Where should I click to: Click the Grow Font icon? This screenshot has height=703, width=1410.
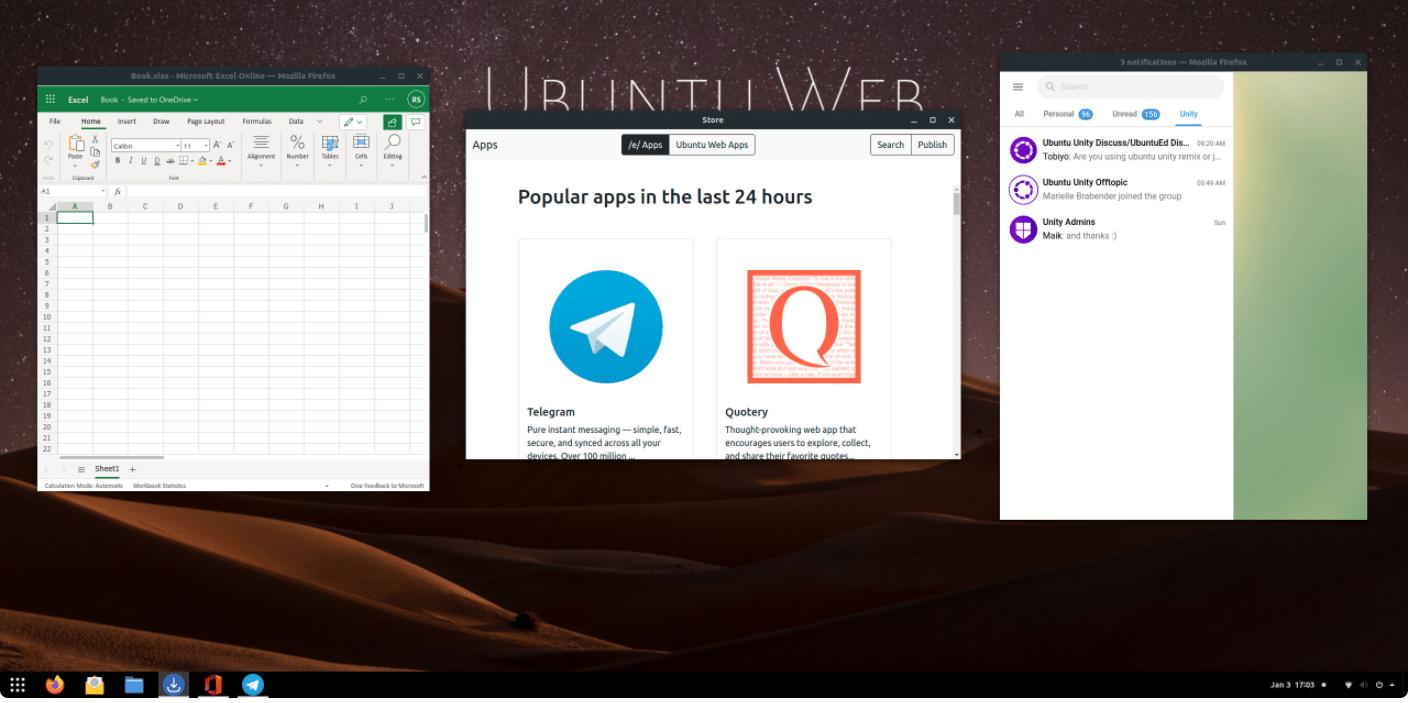click(x=217, y=145)
